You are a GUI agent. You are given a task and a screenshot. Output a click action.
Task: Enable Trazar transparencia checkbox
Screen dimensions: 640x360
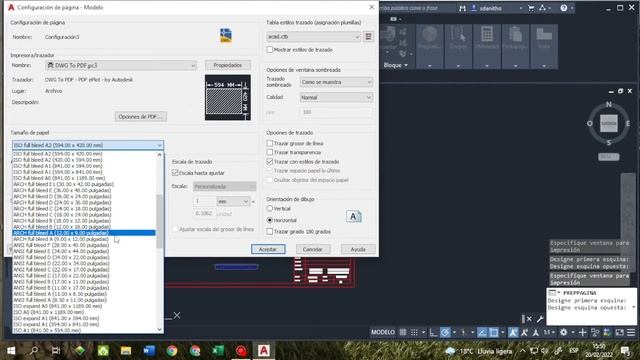(x=269, y=152)
